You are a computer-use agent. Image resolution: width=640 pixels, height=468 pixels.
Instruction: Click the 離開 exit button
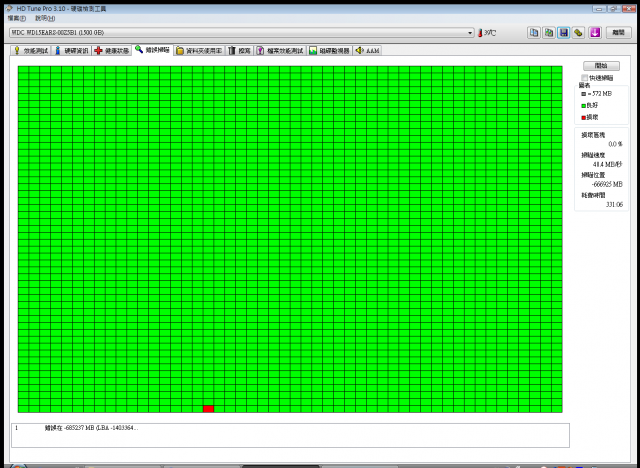pyautogui.click(x=619, y=33)
